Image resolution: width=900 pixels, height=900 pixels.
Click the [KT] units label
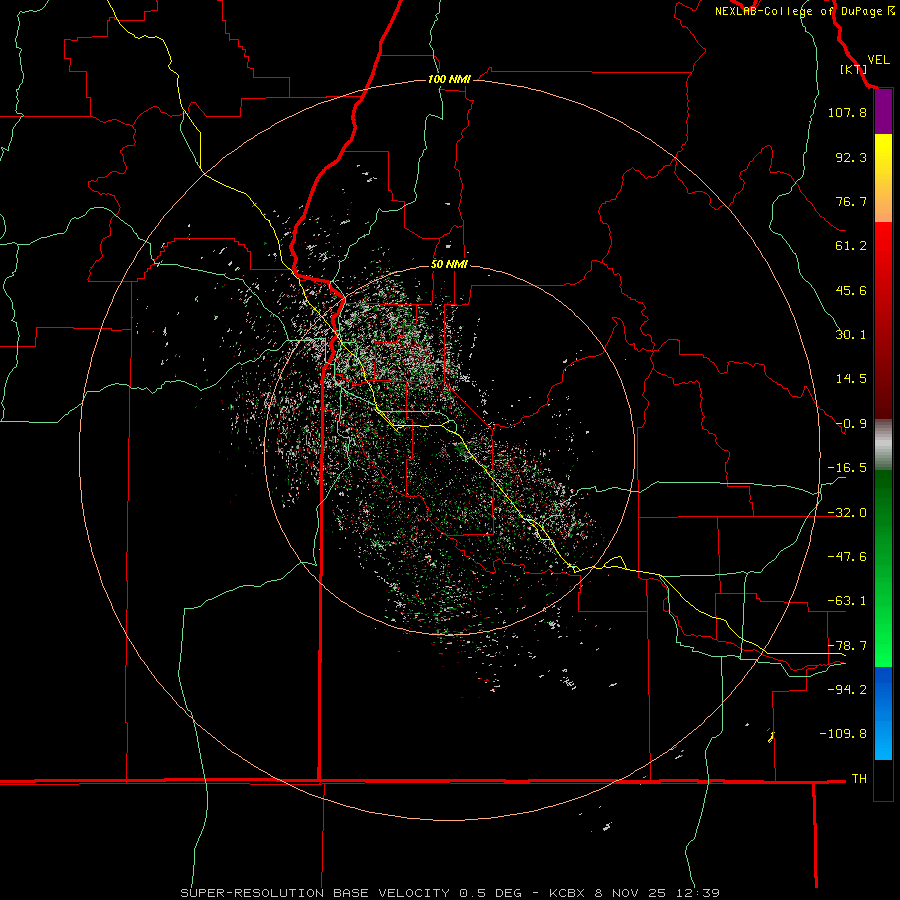pos(853,69)
